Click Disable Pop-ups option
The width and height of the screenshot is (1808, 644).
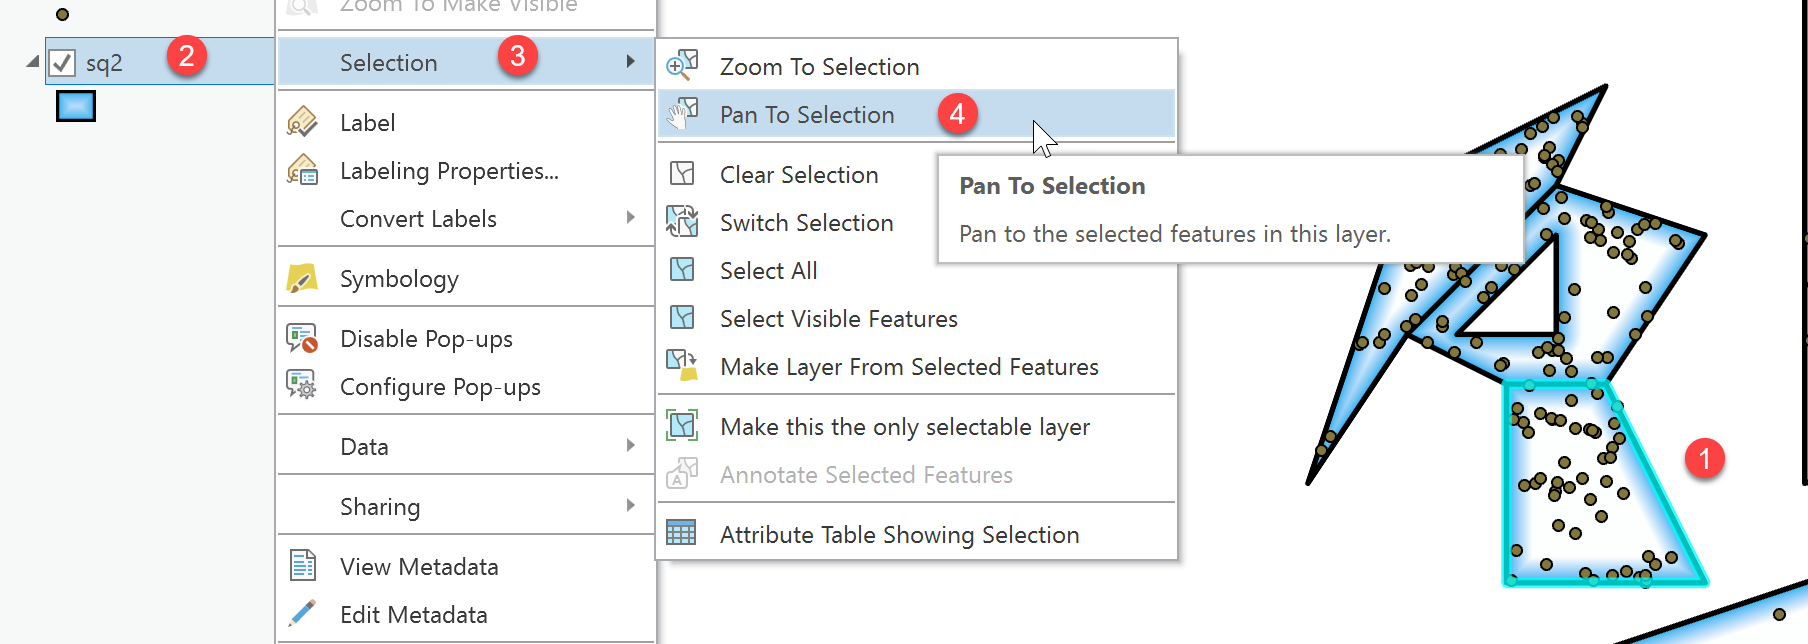point(426,338)
